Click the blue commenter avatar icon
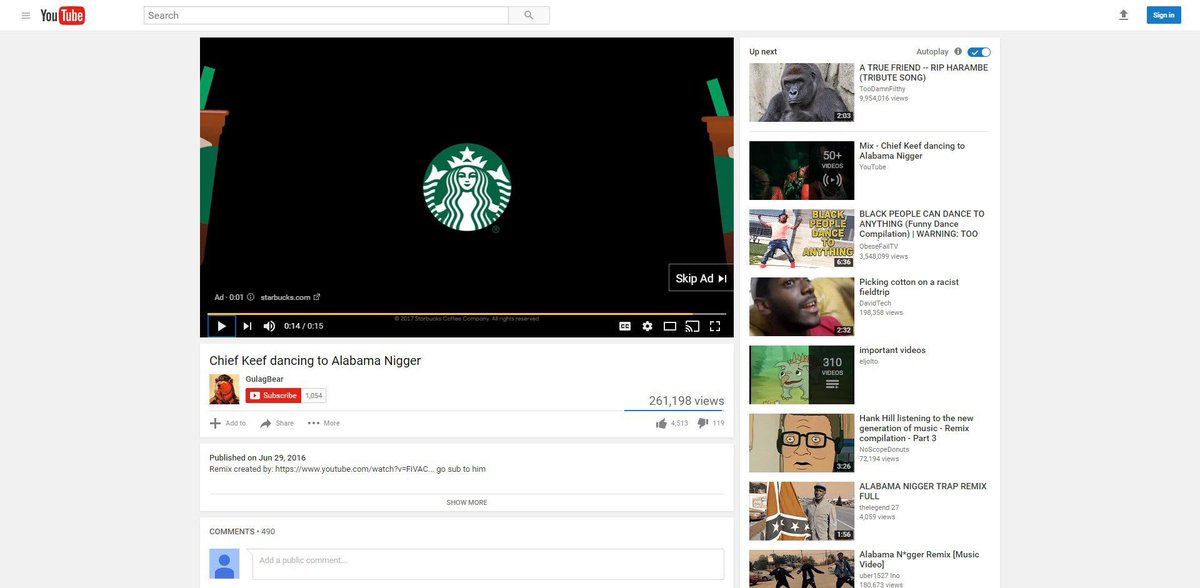Image resolution: width=1200 pixels, height=588 pixels. 224,564
